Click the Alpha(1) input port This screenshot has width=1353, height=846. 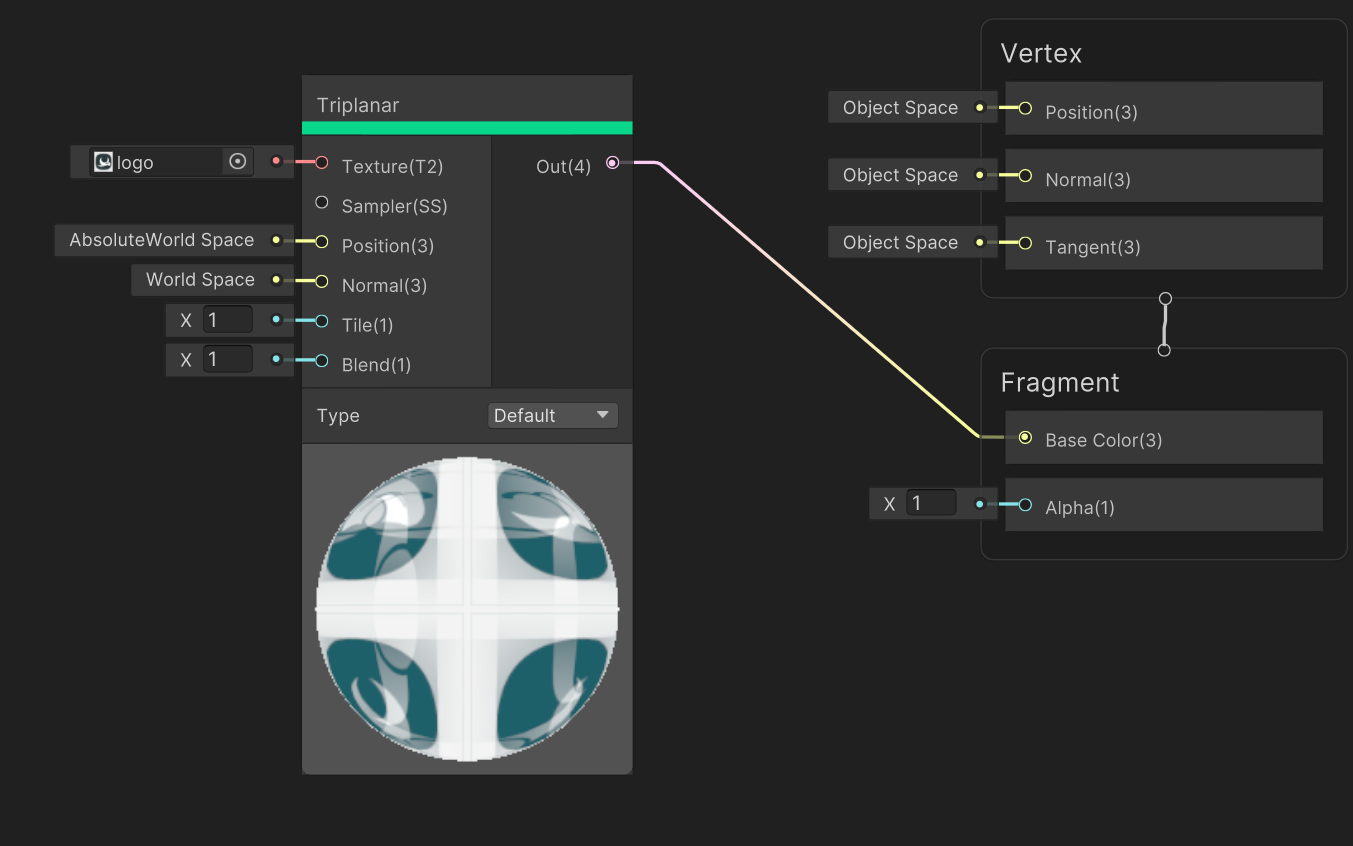(1024, 504)
